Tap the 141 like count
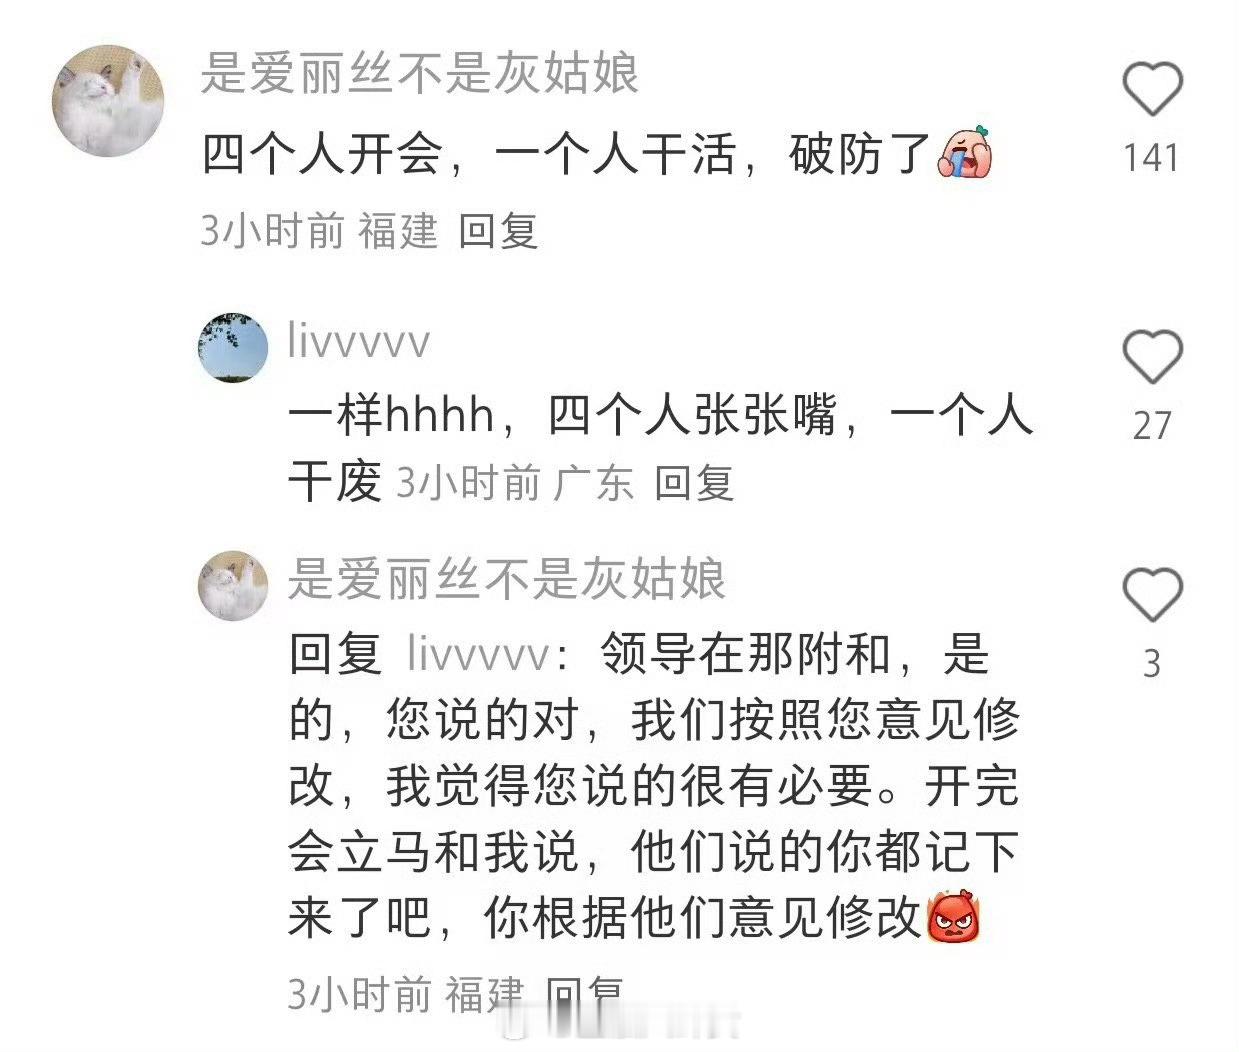The width and height of the screenshot is (1239, 1052). [1151, 157]
